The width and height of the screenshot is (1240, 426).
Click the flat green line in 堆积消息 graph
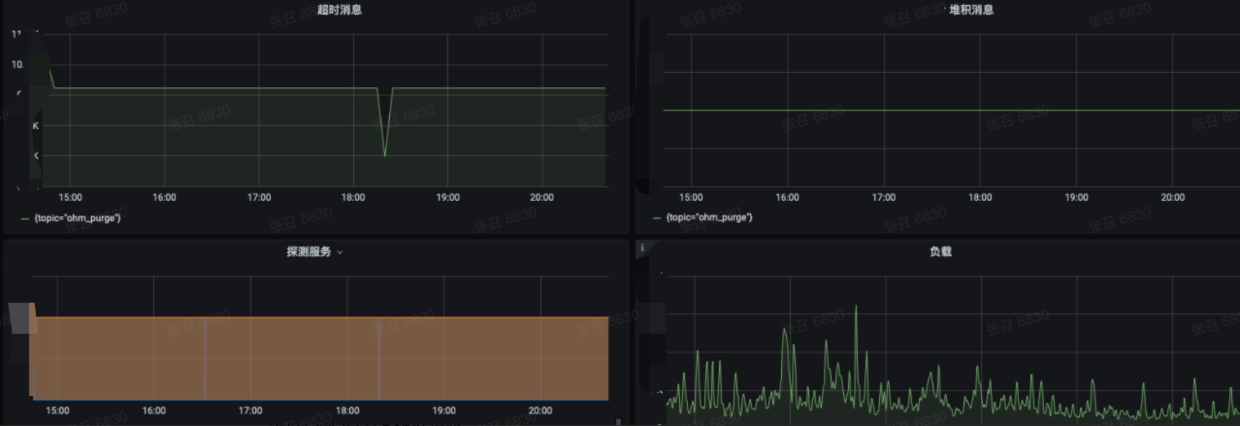pyautogui.click(x=950, y=110)
